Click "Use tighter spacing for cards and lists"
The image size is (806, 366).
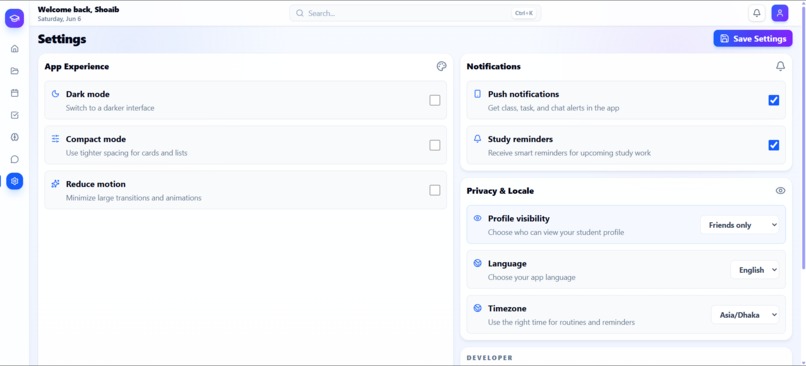point(126,153)
